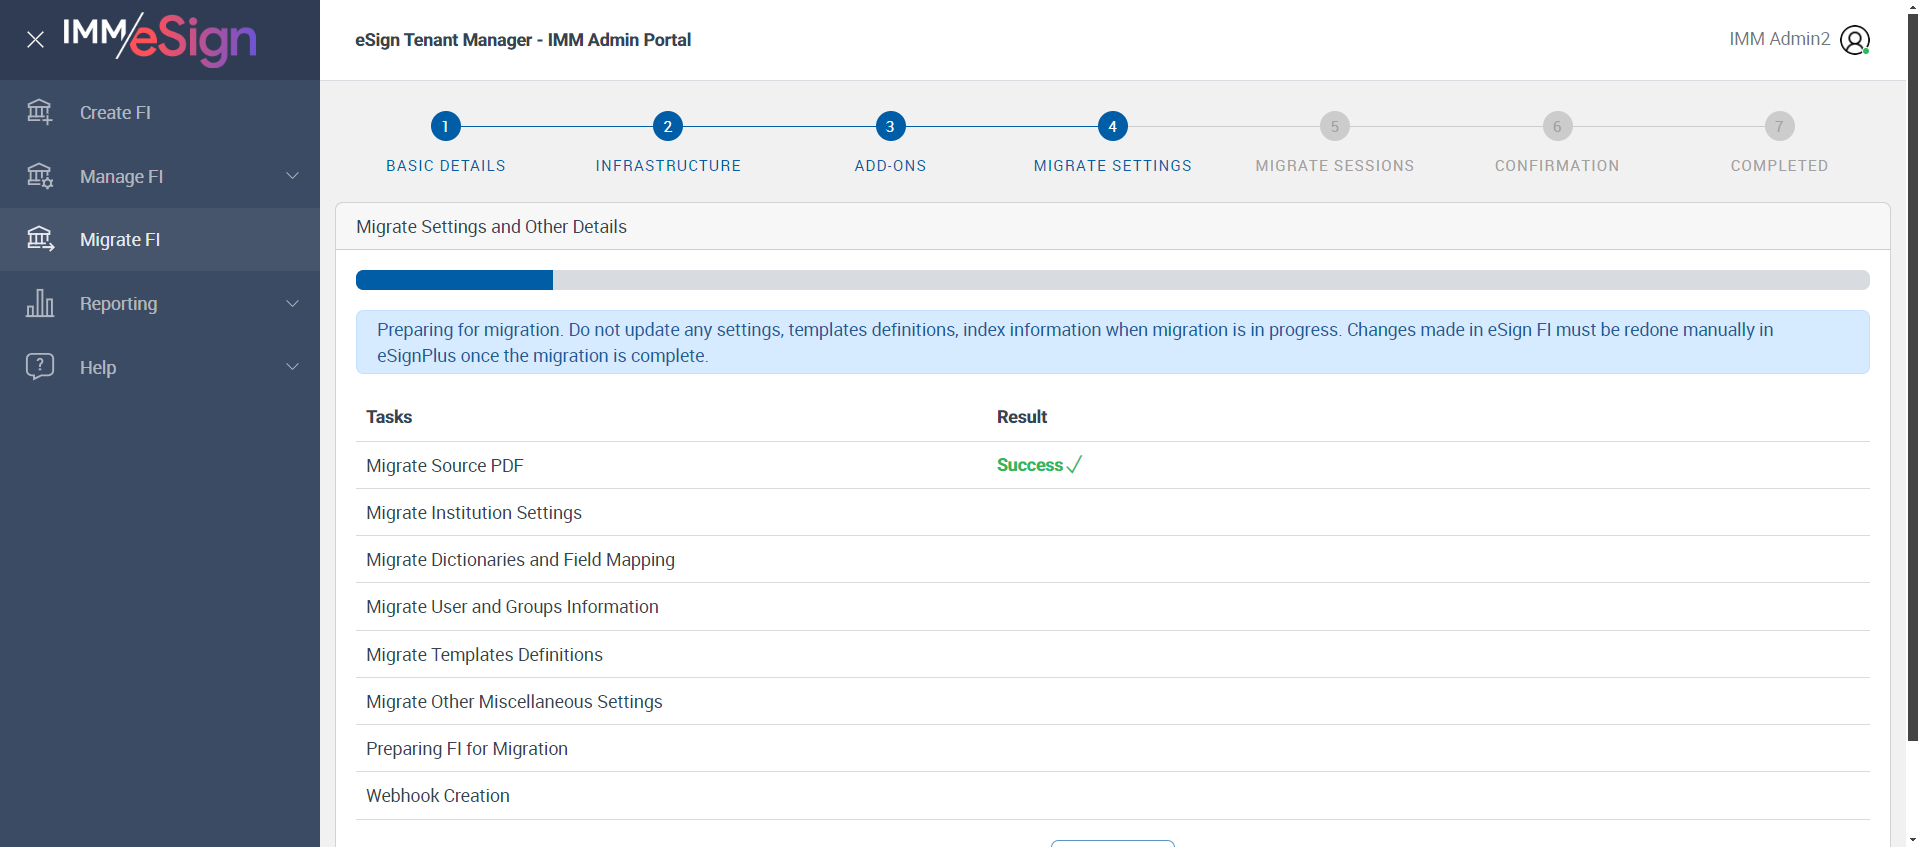The width and height of the screenshot is (1920, 847).
Task: Click the eSign Tenant Manager page title
Action: coord(523,40)
